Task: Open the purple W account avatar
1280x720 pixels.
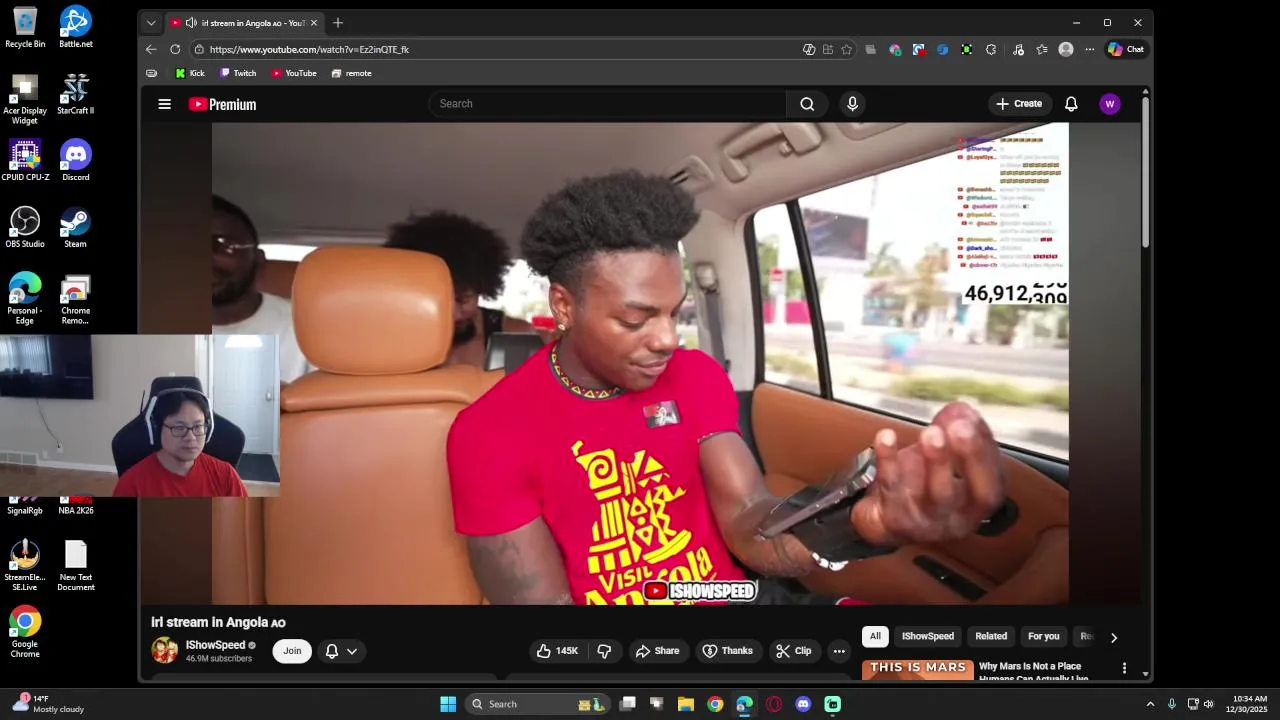Action: [x=1109, y=104]
